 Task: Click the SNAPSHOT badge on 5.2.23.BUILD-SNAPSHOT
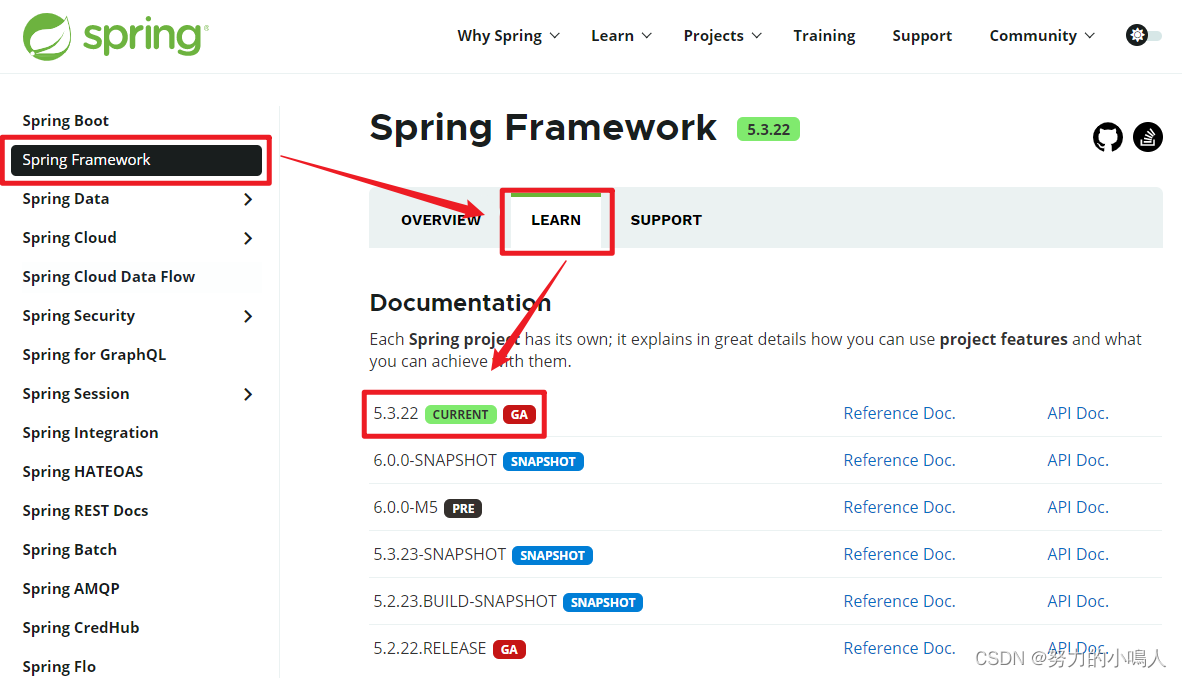tap(603, 603)
